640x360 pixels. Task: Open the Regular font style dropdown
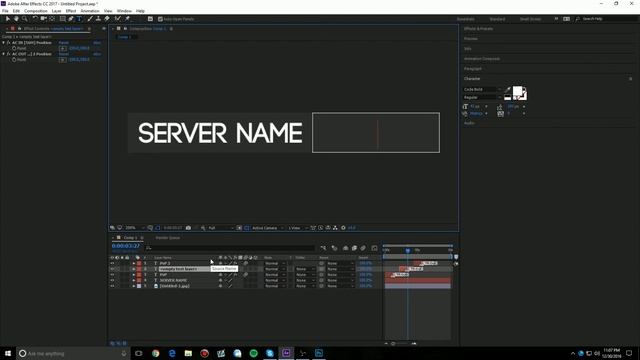click(x=482, y=98)
